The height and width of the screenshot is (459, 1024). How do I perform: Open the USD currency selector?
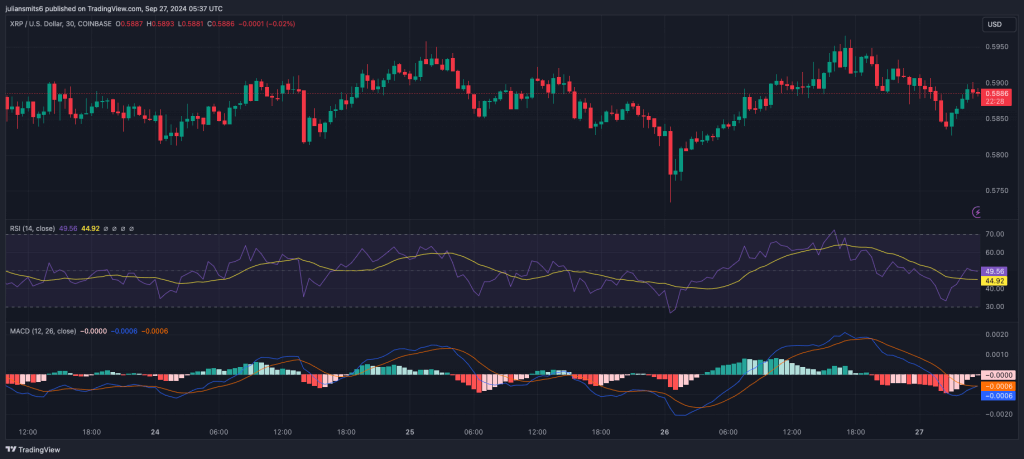click(999, 24)
